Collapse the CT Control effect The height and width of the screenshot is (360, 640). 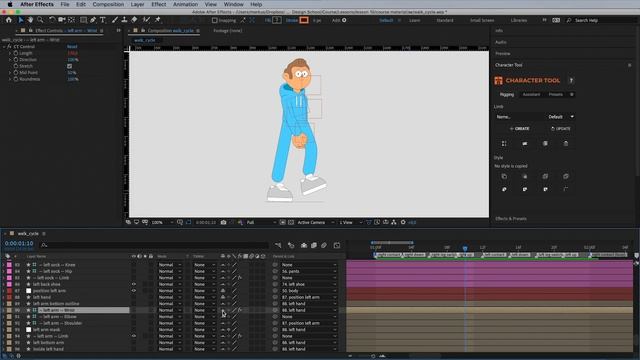point(4,47)
